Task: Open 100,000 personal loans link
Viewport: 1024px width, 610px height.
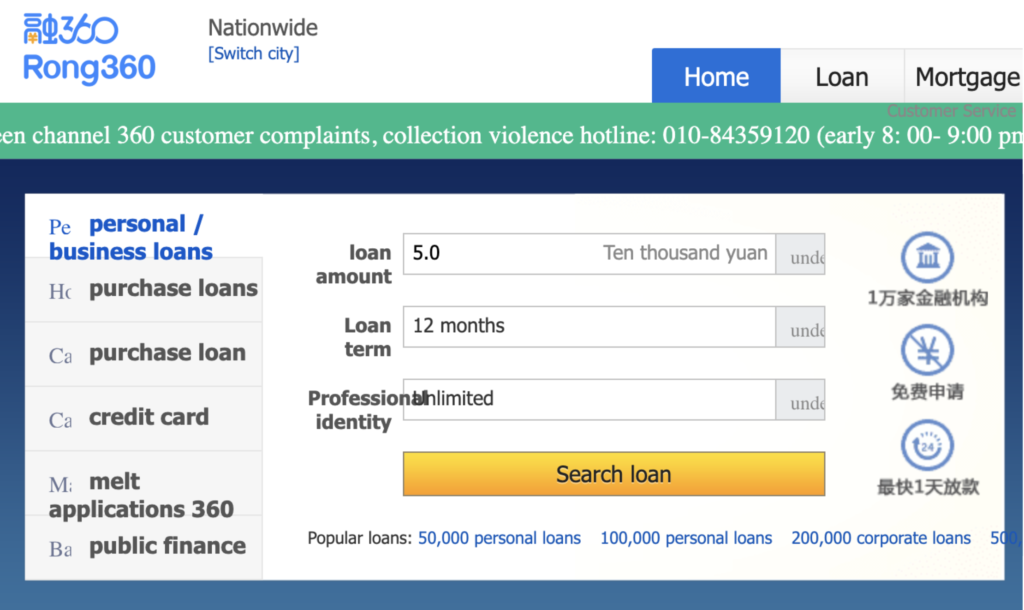Action: pos(686,538)
